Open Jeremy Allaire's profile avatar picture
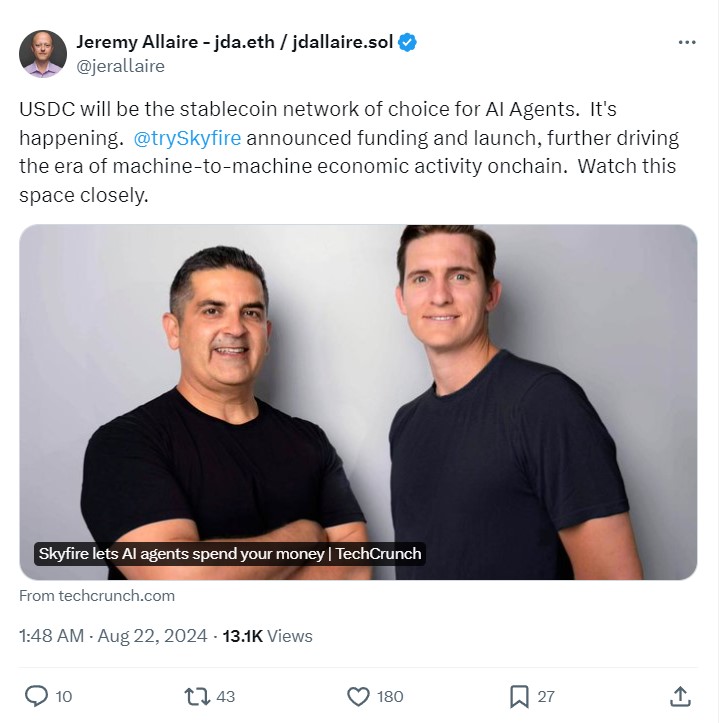 (43, 54)
